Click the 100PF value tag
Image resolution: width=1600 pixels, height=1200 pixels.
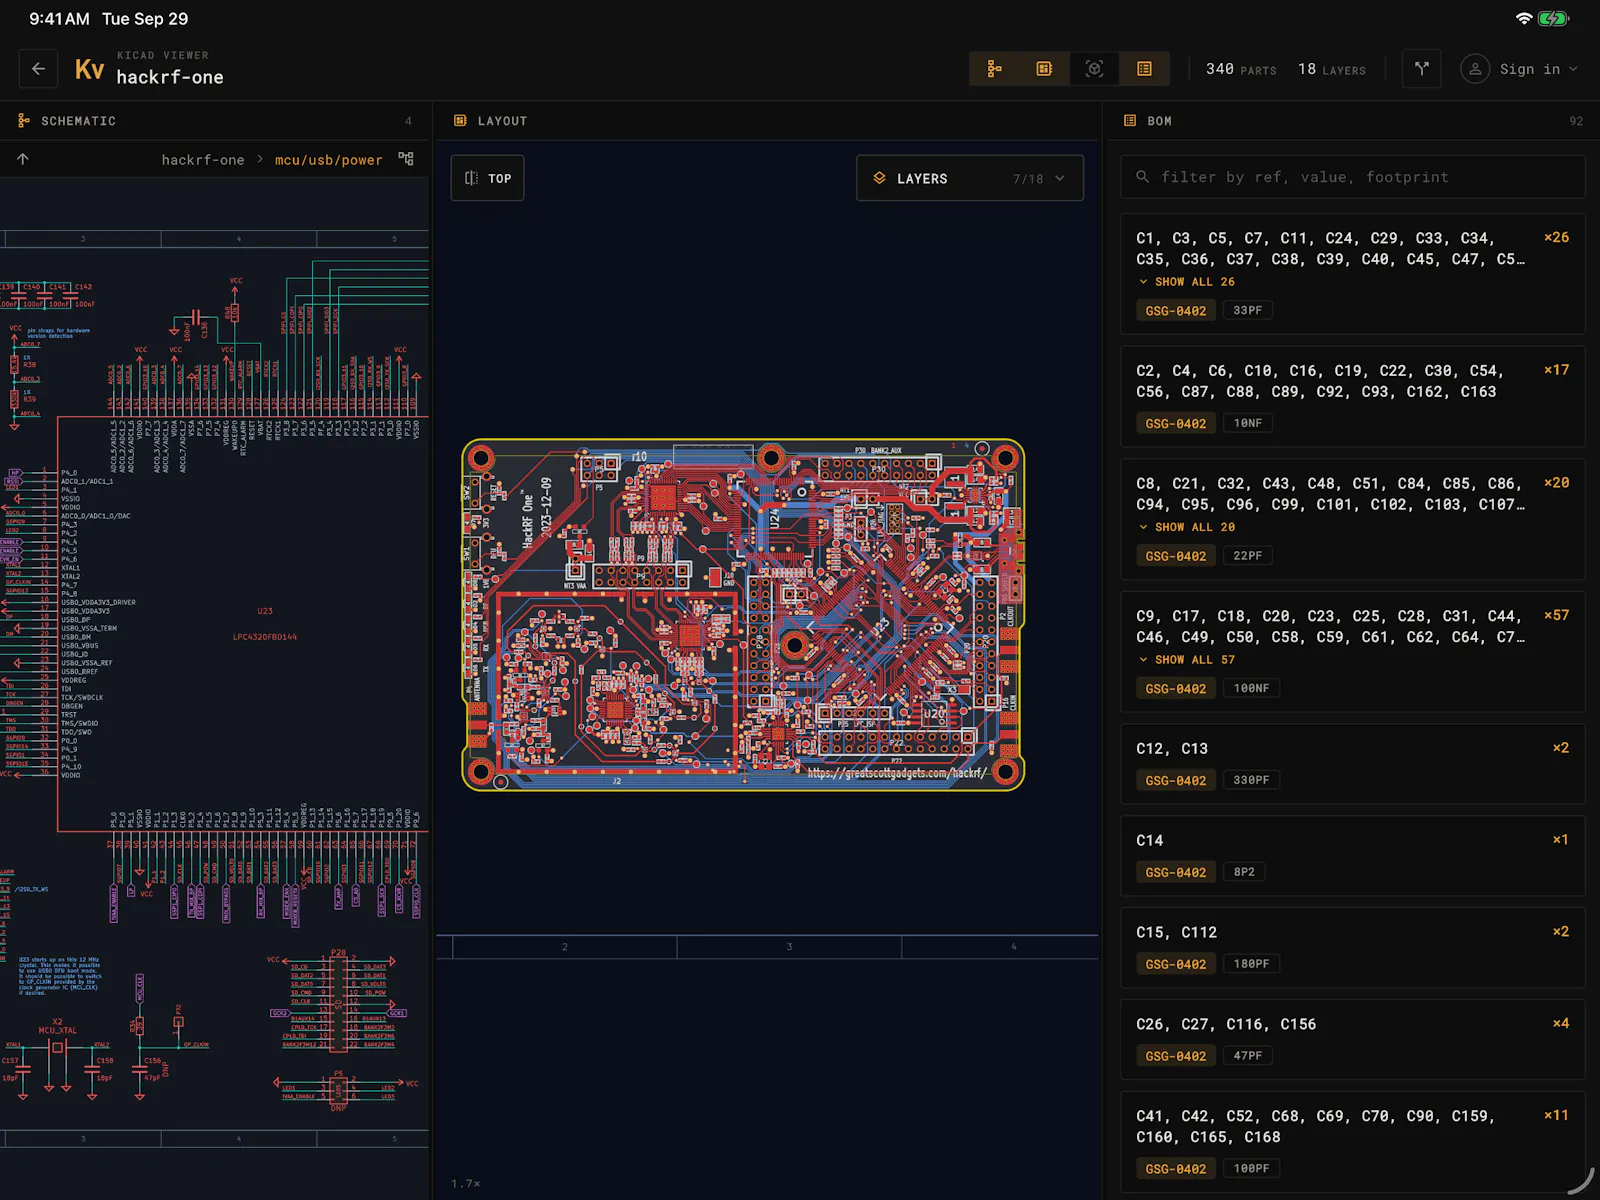[x=1251, y=1168]
